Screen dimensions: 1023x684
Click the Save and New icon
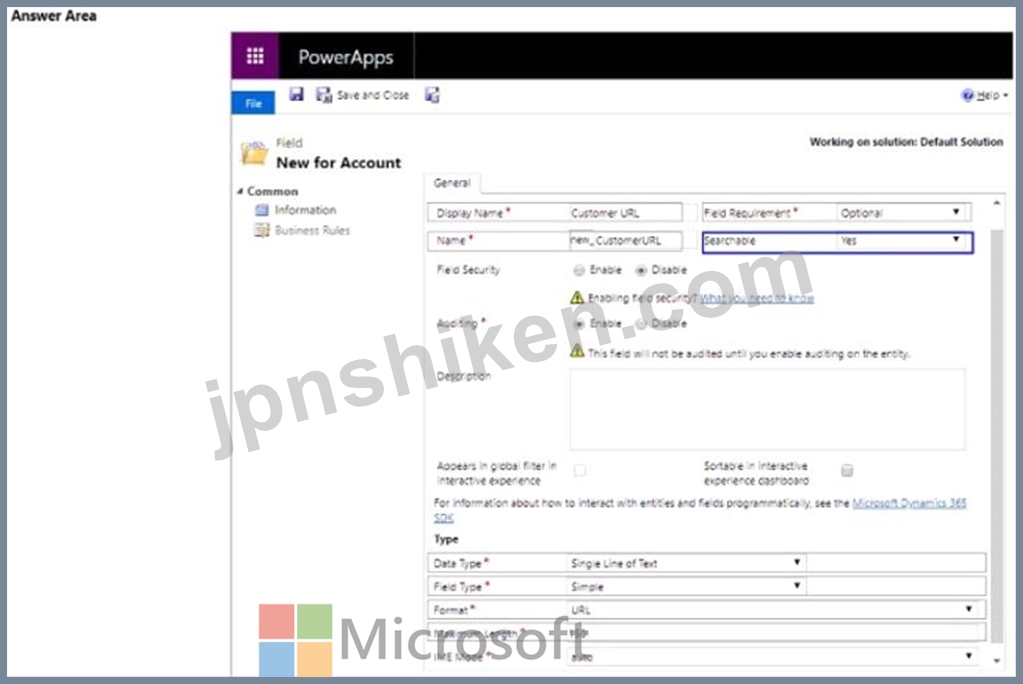(432, 95)
